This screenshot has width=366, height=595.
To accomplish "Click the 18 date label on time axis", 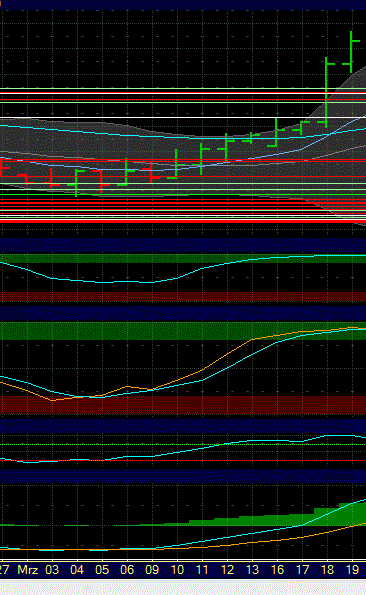I will click(327, 570).
